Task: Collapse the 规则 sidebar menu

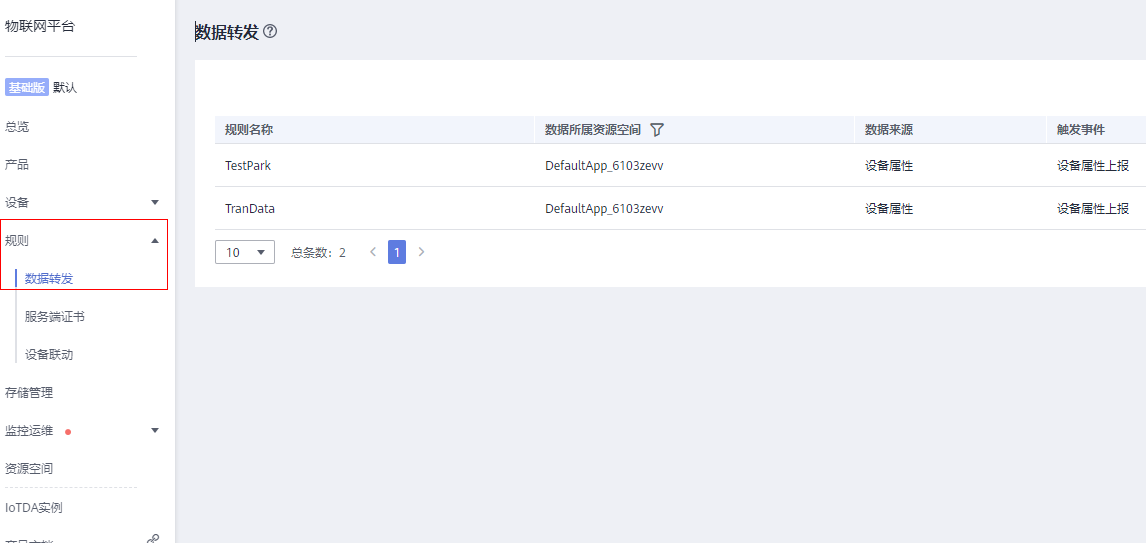Action: 154,240
